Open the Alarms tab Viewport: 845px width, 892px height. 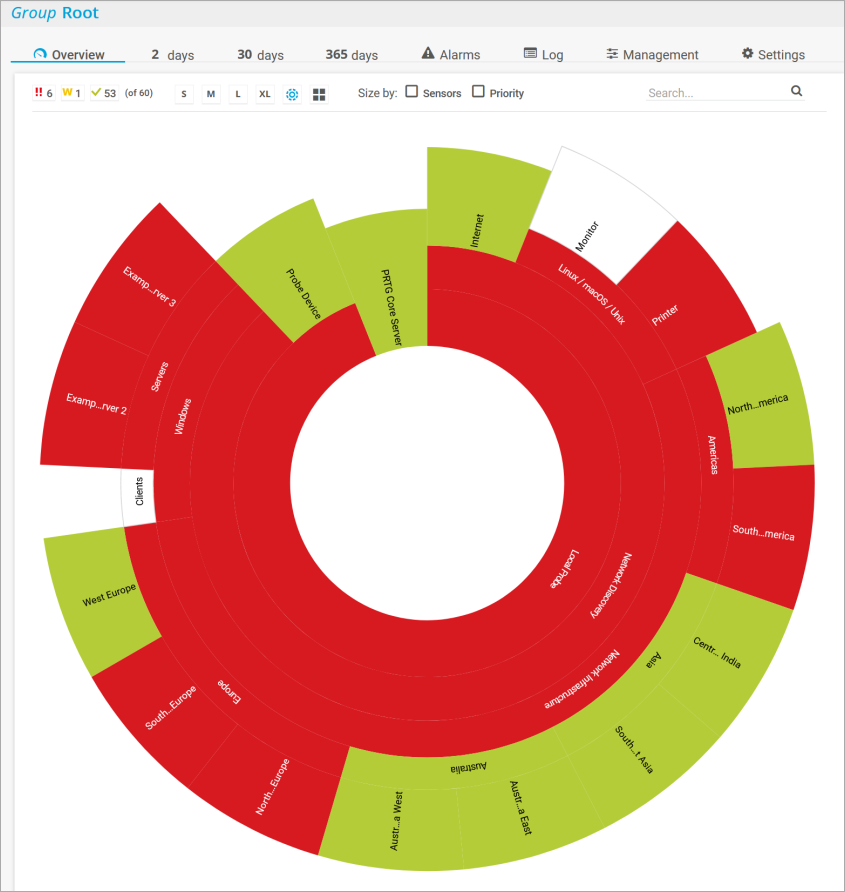tap(450, 55)
